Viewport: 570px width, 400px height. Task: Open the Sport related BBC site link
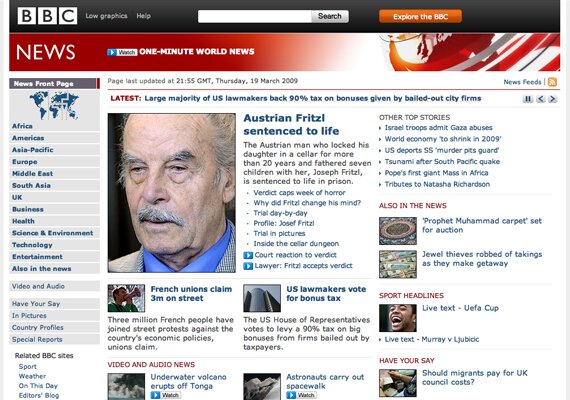pos(28,367)
